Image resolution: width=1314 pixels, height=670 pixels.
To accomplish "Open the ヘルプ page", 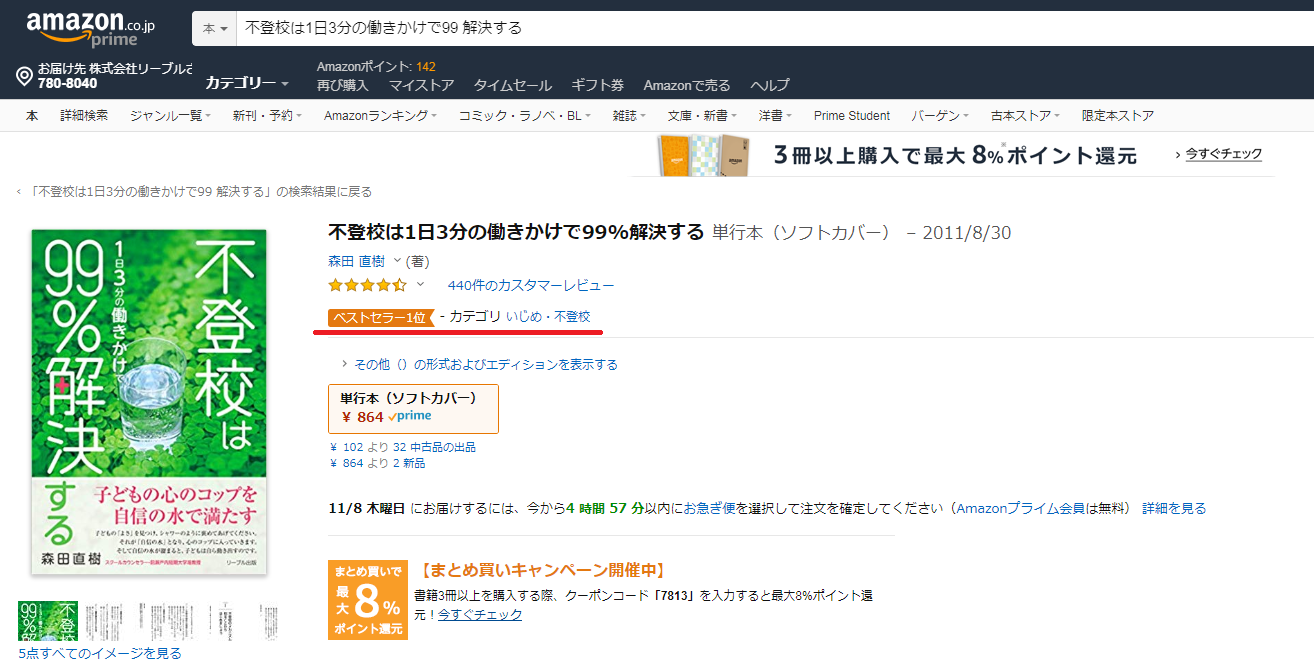I will (770, 86).
